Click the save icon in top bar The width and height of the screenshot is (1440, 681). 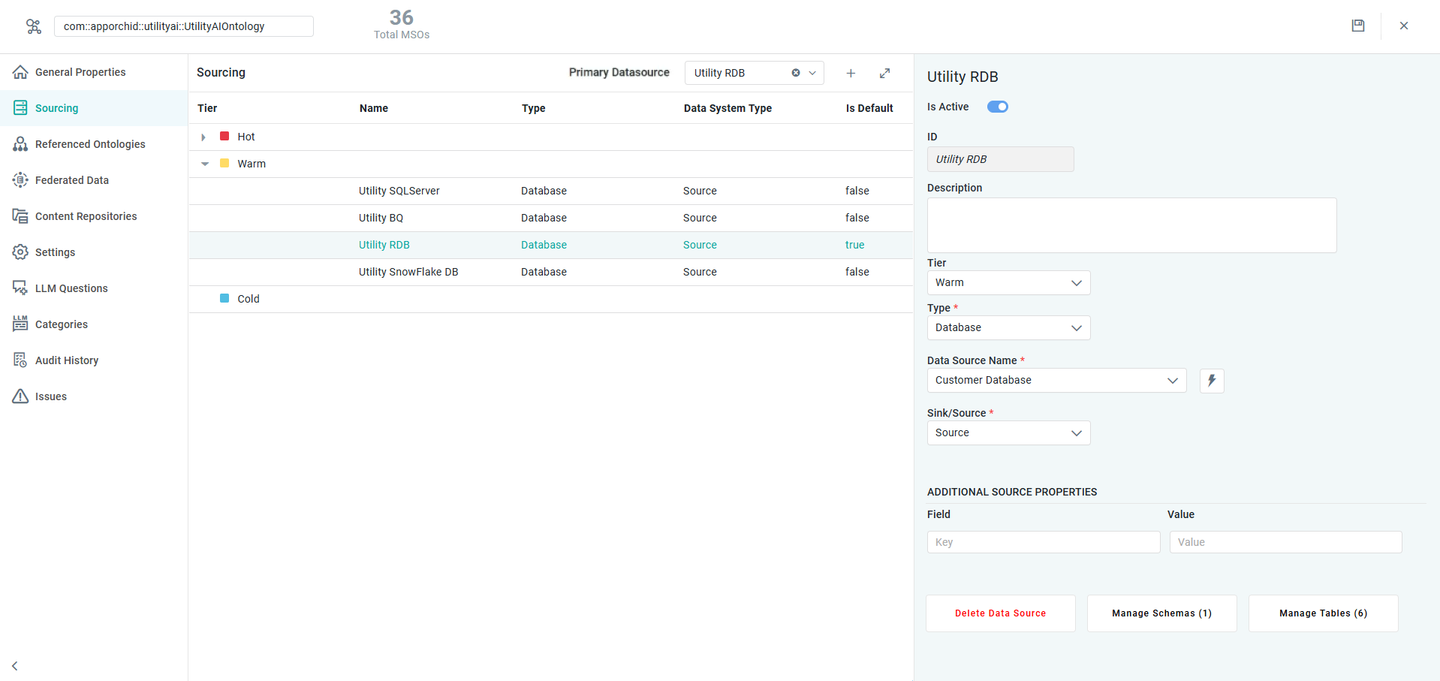[x=1358, y=26]
